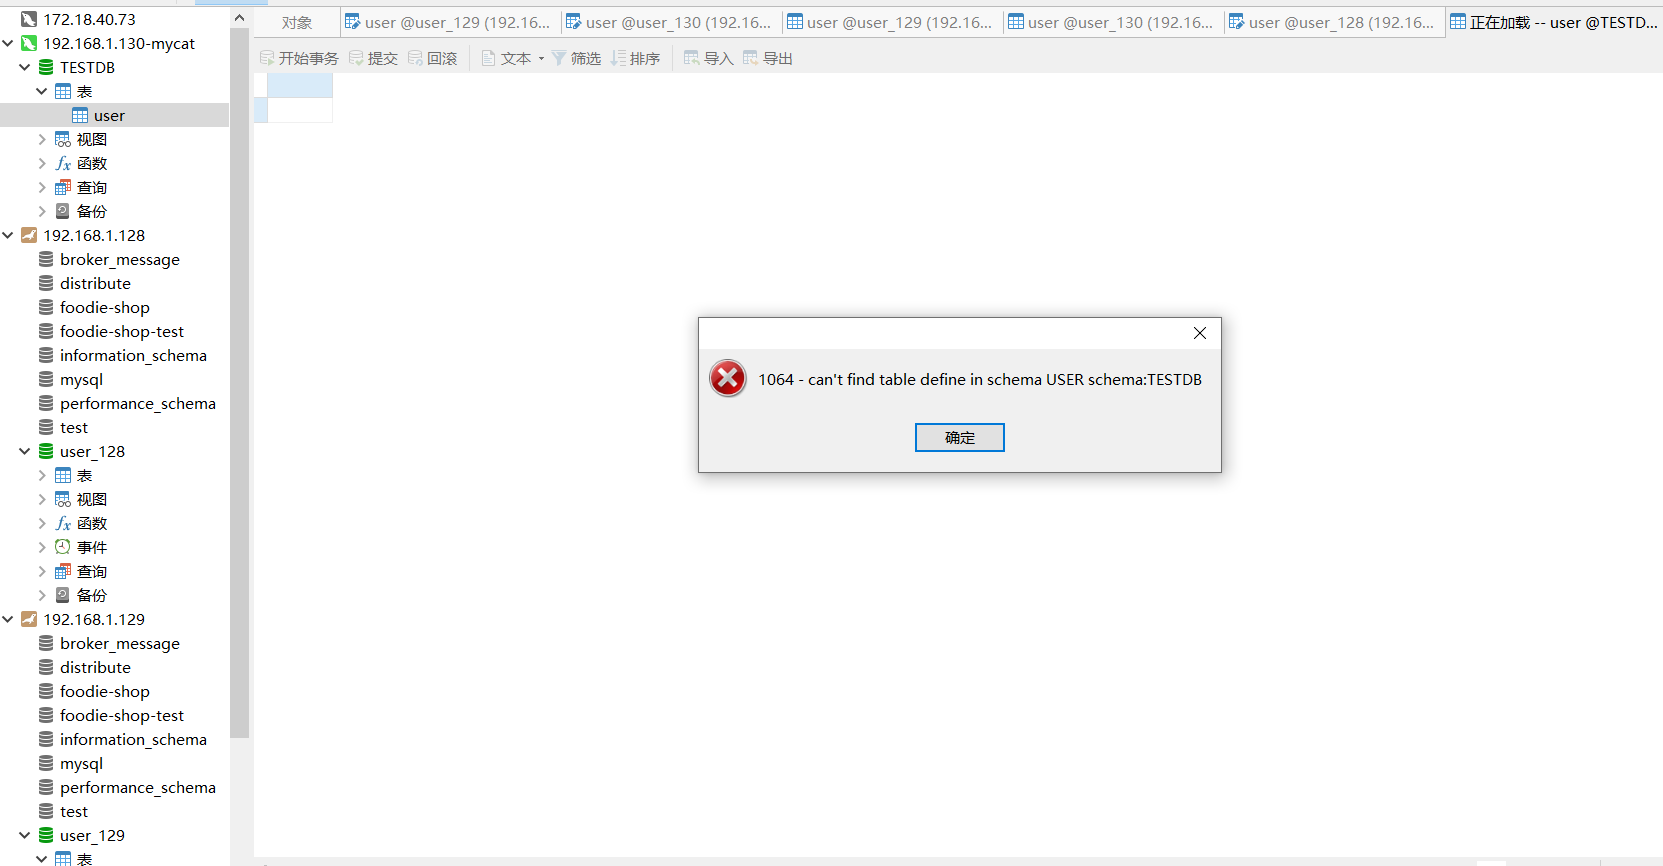This screenshot has height=866, width=1663.
Task: Collapse the 192.168.1.129 connection
Action: point(8,619)
